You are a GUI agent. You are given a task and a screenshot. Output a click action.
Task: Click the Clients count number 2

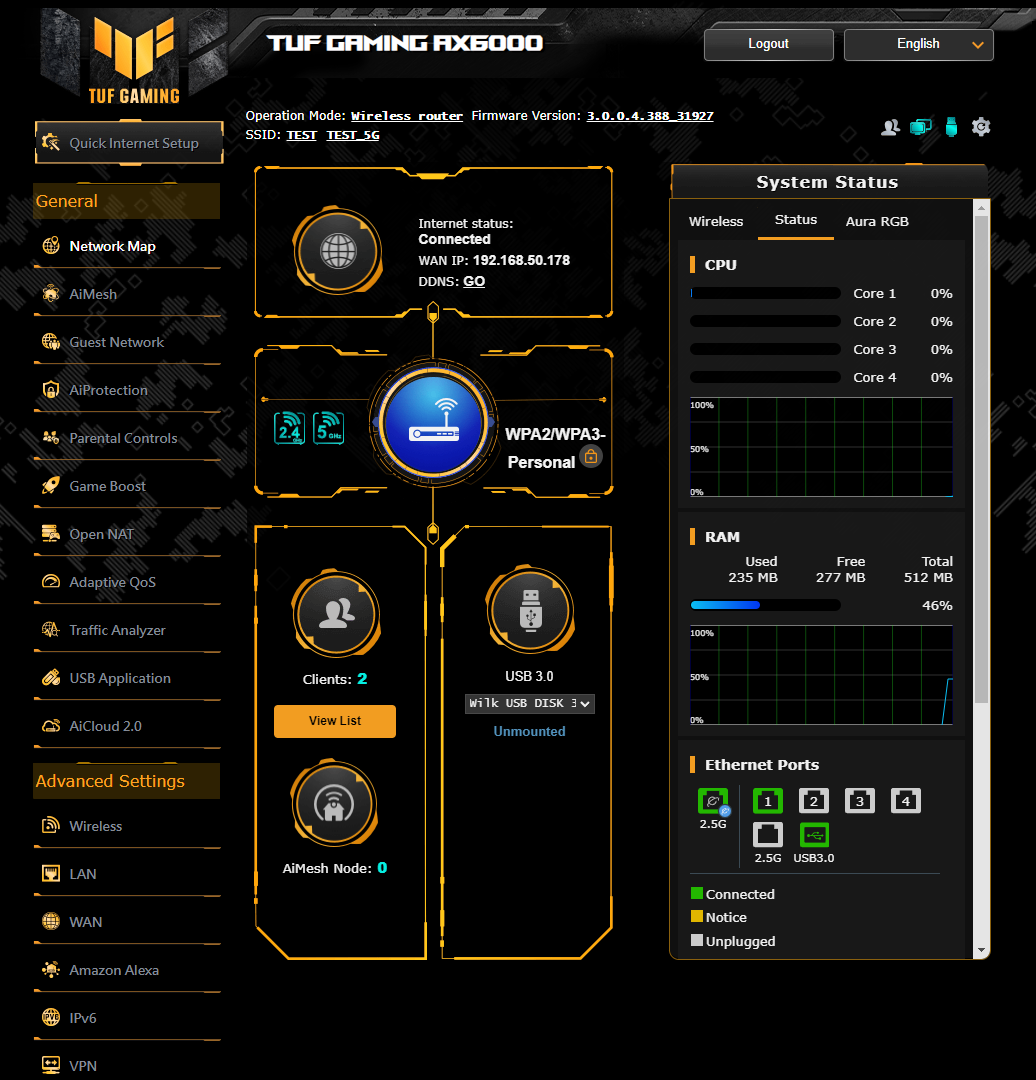pos(362,679)
